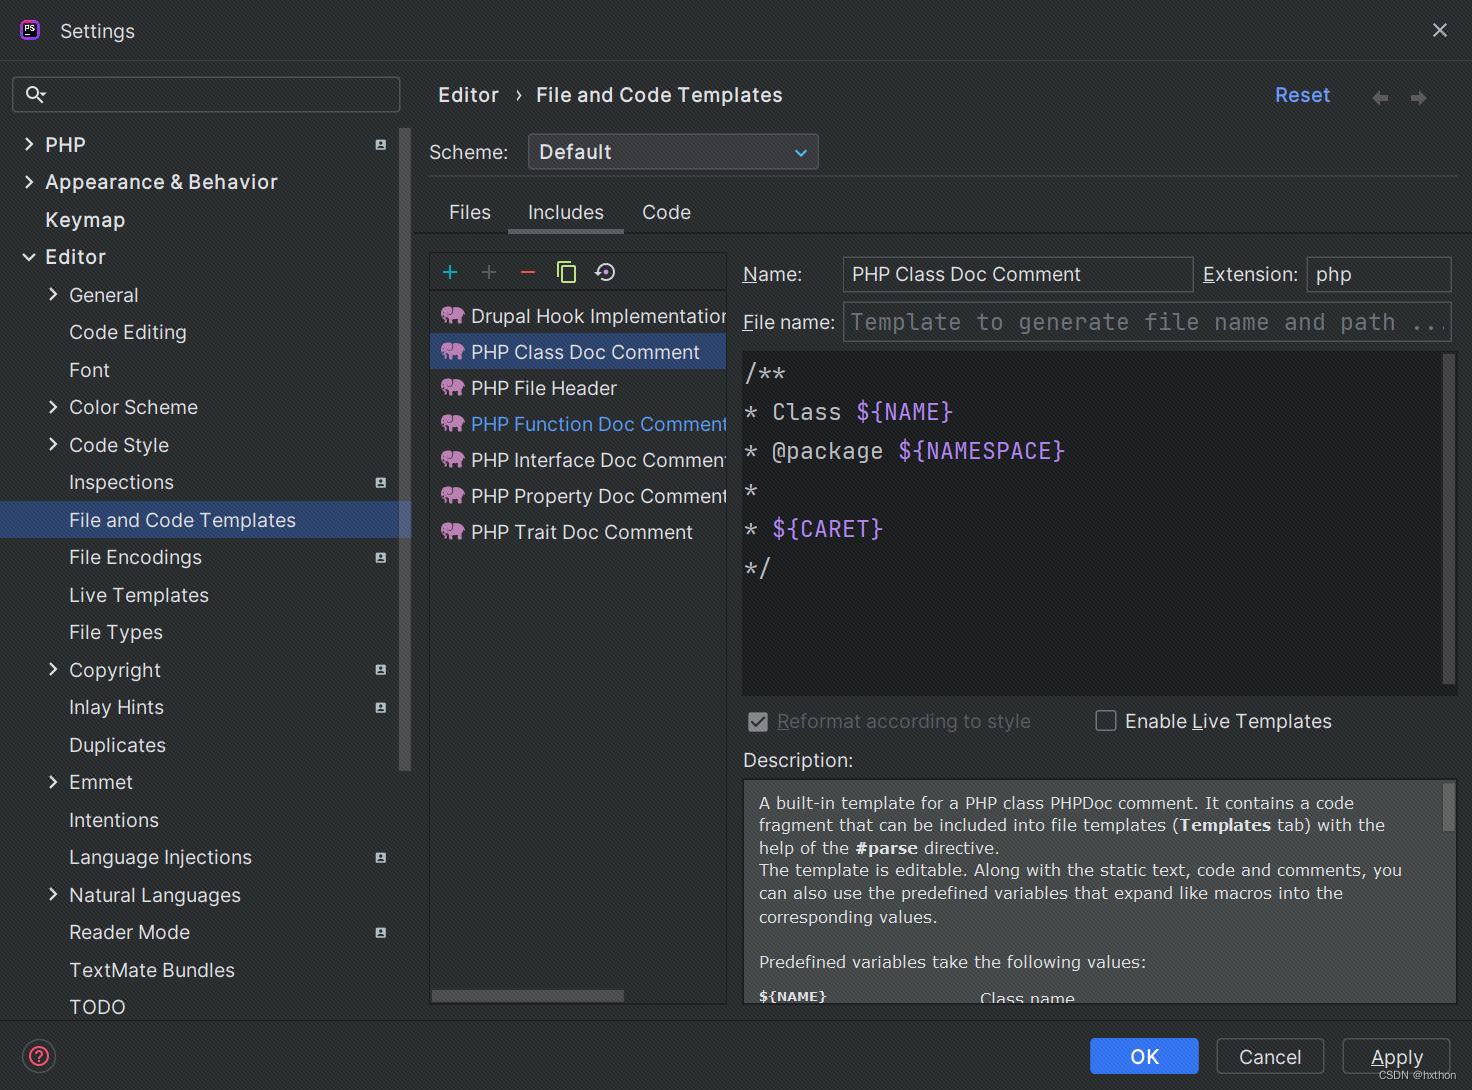Expand the General node arrow
Viewport: 1472px width, 1090px height.
(53, 294)
